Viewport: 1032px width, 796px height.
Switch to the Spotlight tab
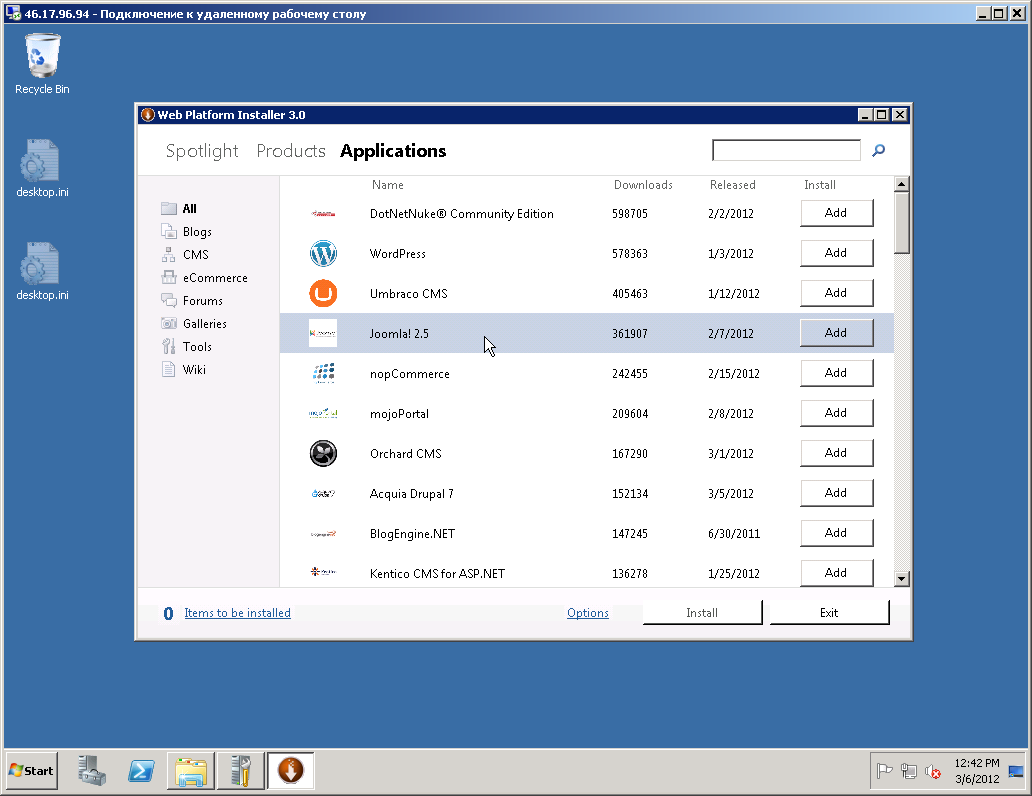202,151
